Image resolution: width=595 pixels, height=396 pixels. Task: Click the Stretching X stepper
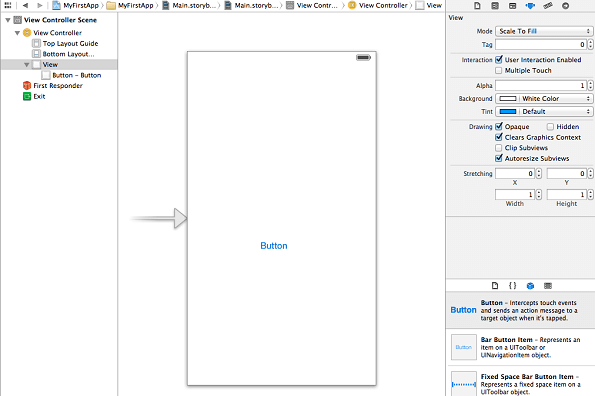[539, 174]
